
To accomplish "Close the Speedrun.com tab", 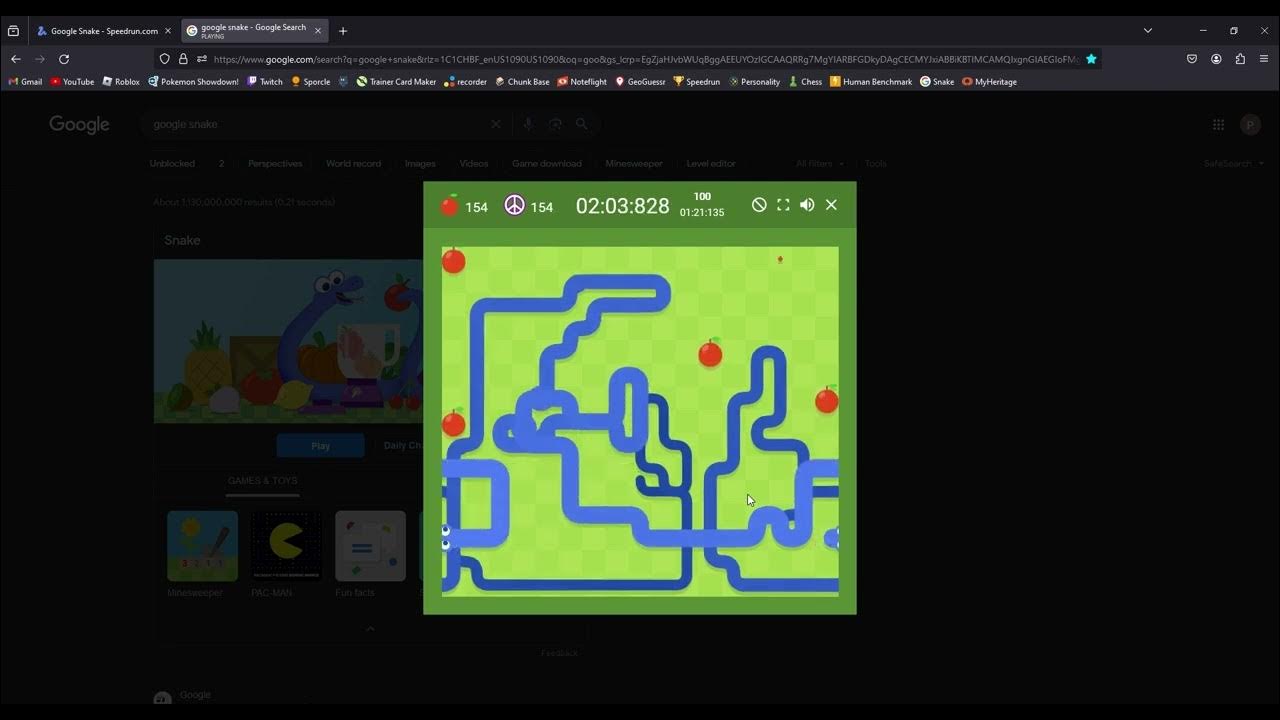I will (167, 31).
